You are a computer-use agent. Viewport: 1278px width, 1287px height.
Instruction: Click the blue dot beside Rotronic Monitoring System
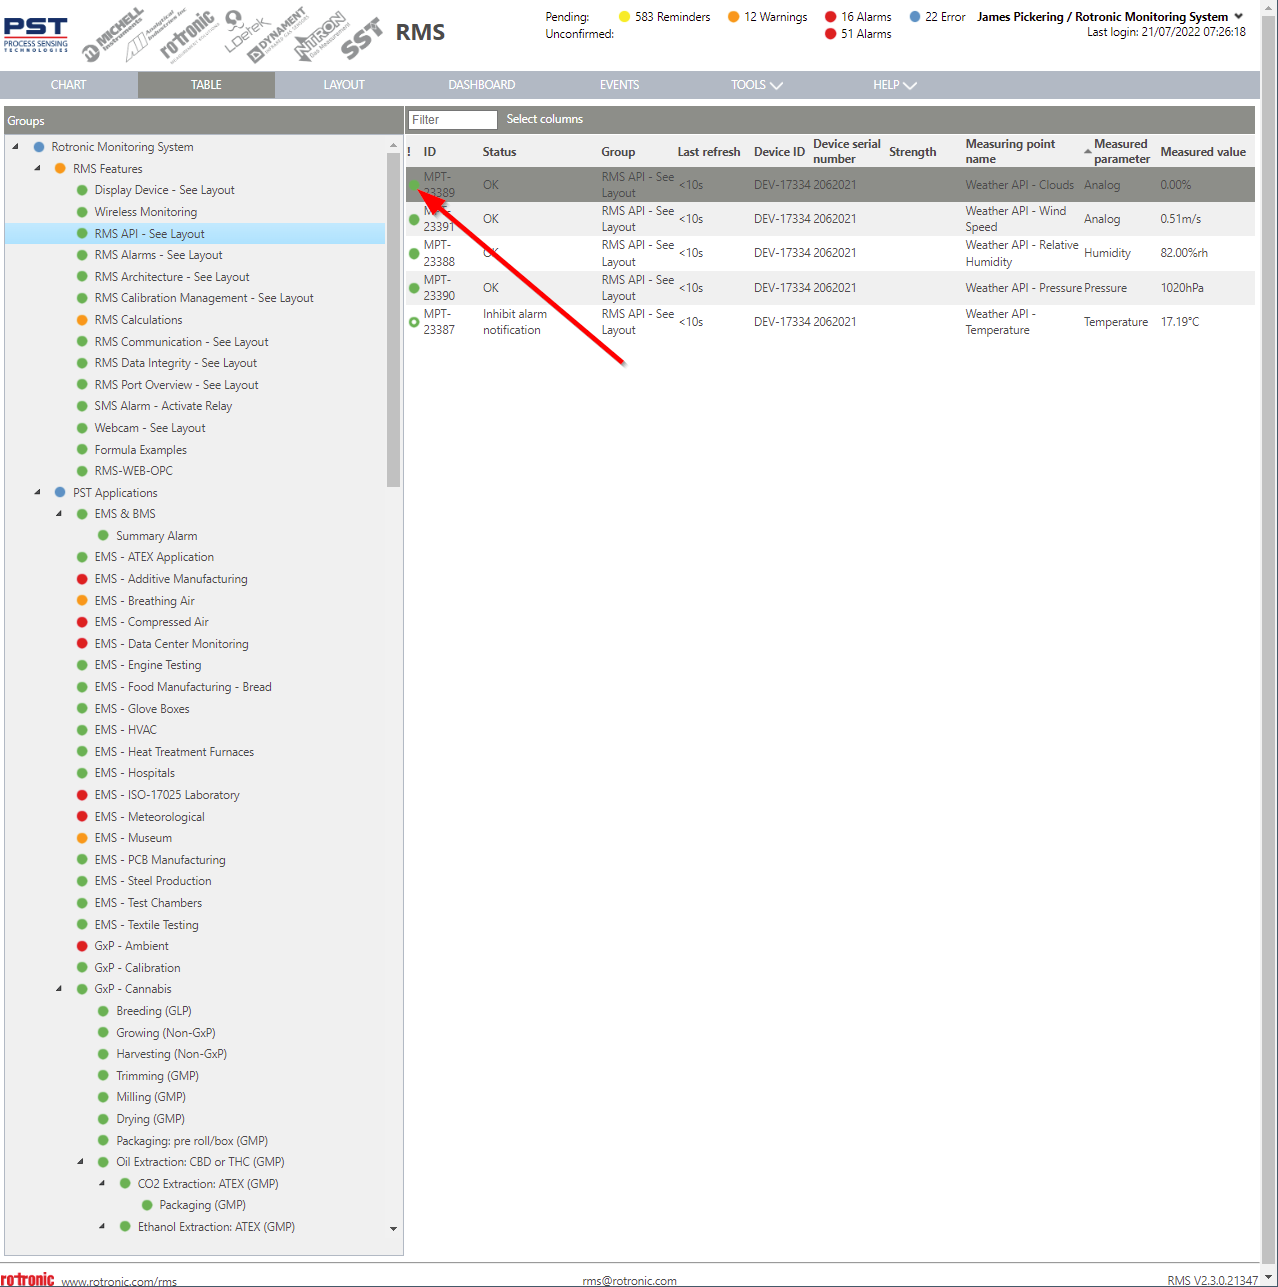pyautogui.click(x=38, y=147)
